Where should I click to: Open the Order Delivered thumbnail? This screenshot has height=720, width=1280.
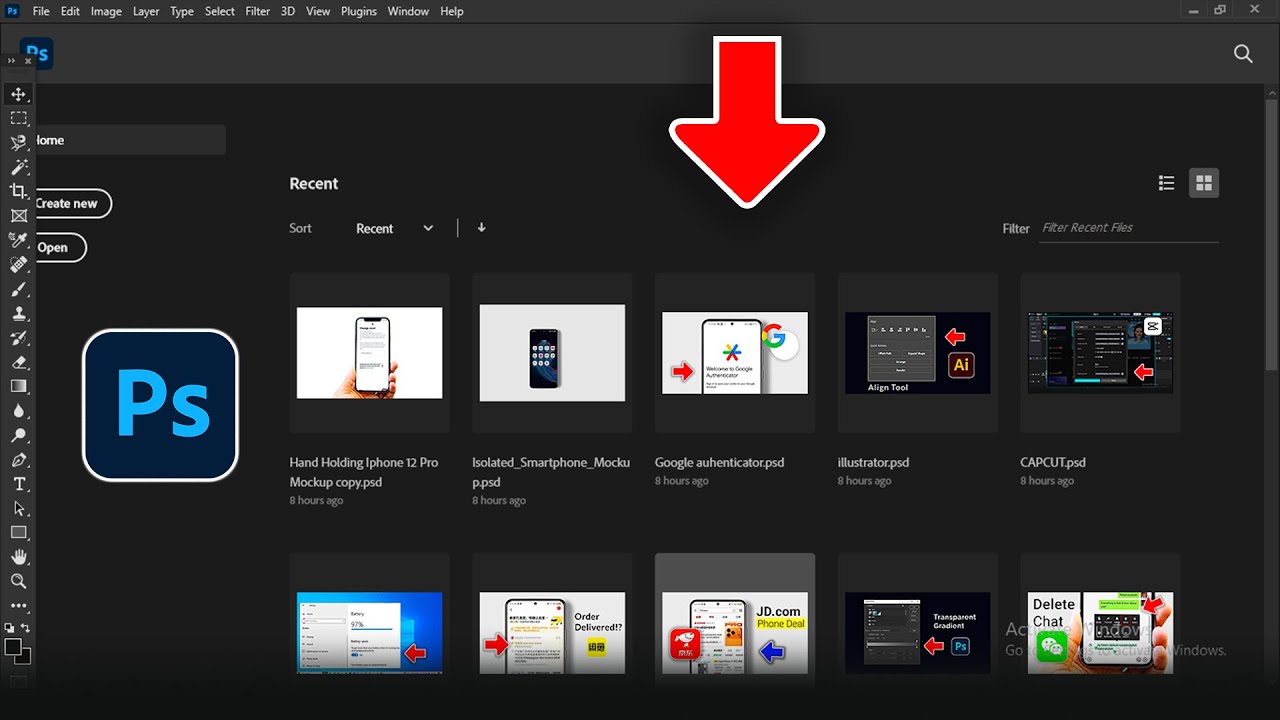[x=552, y=632]
